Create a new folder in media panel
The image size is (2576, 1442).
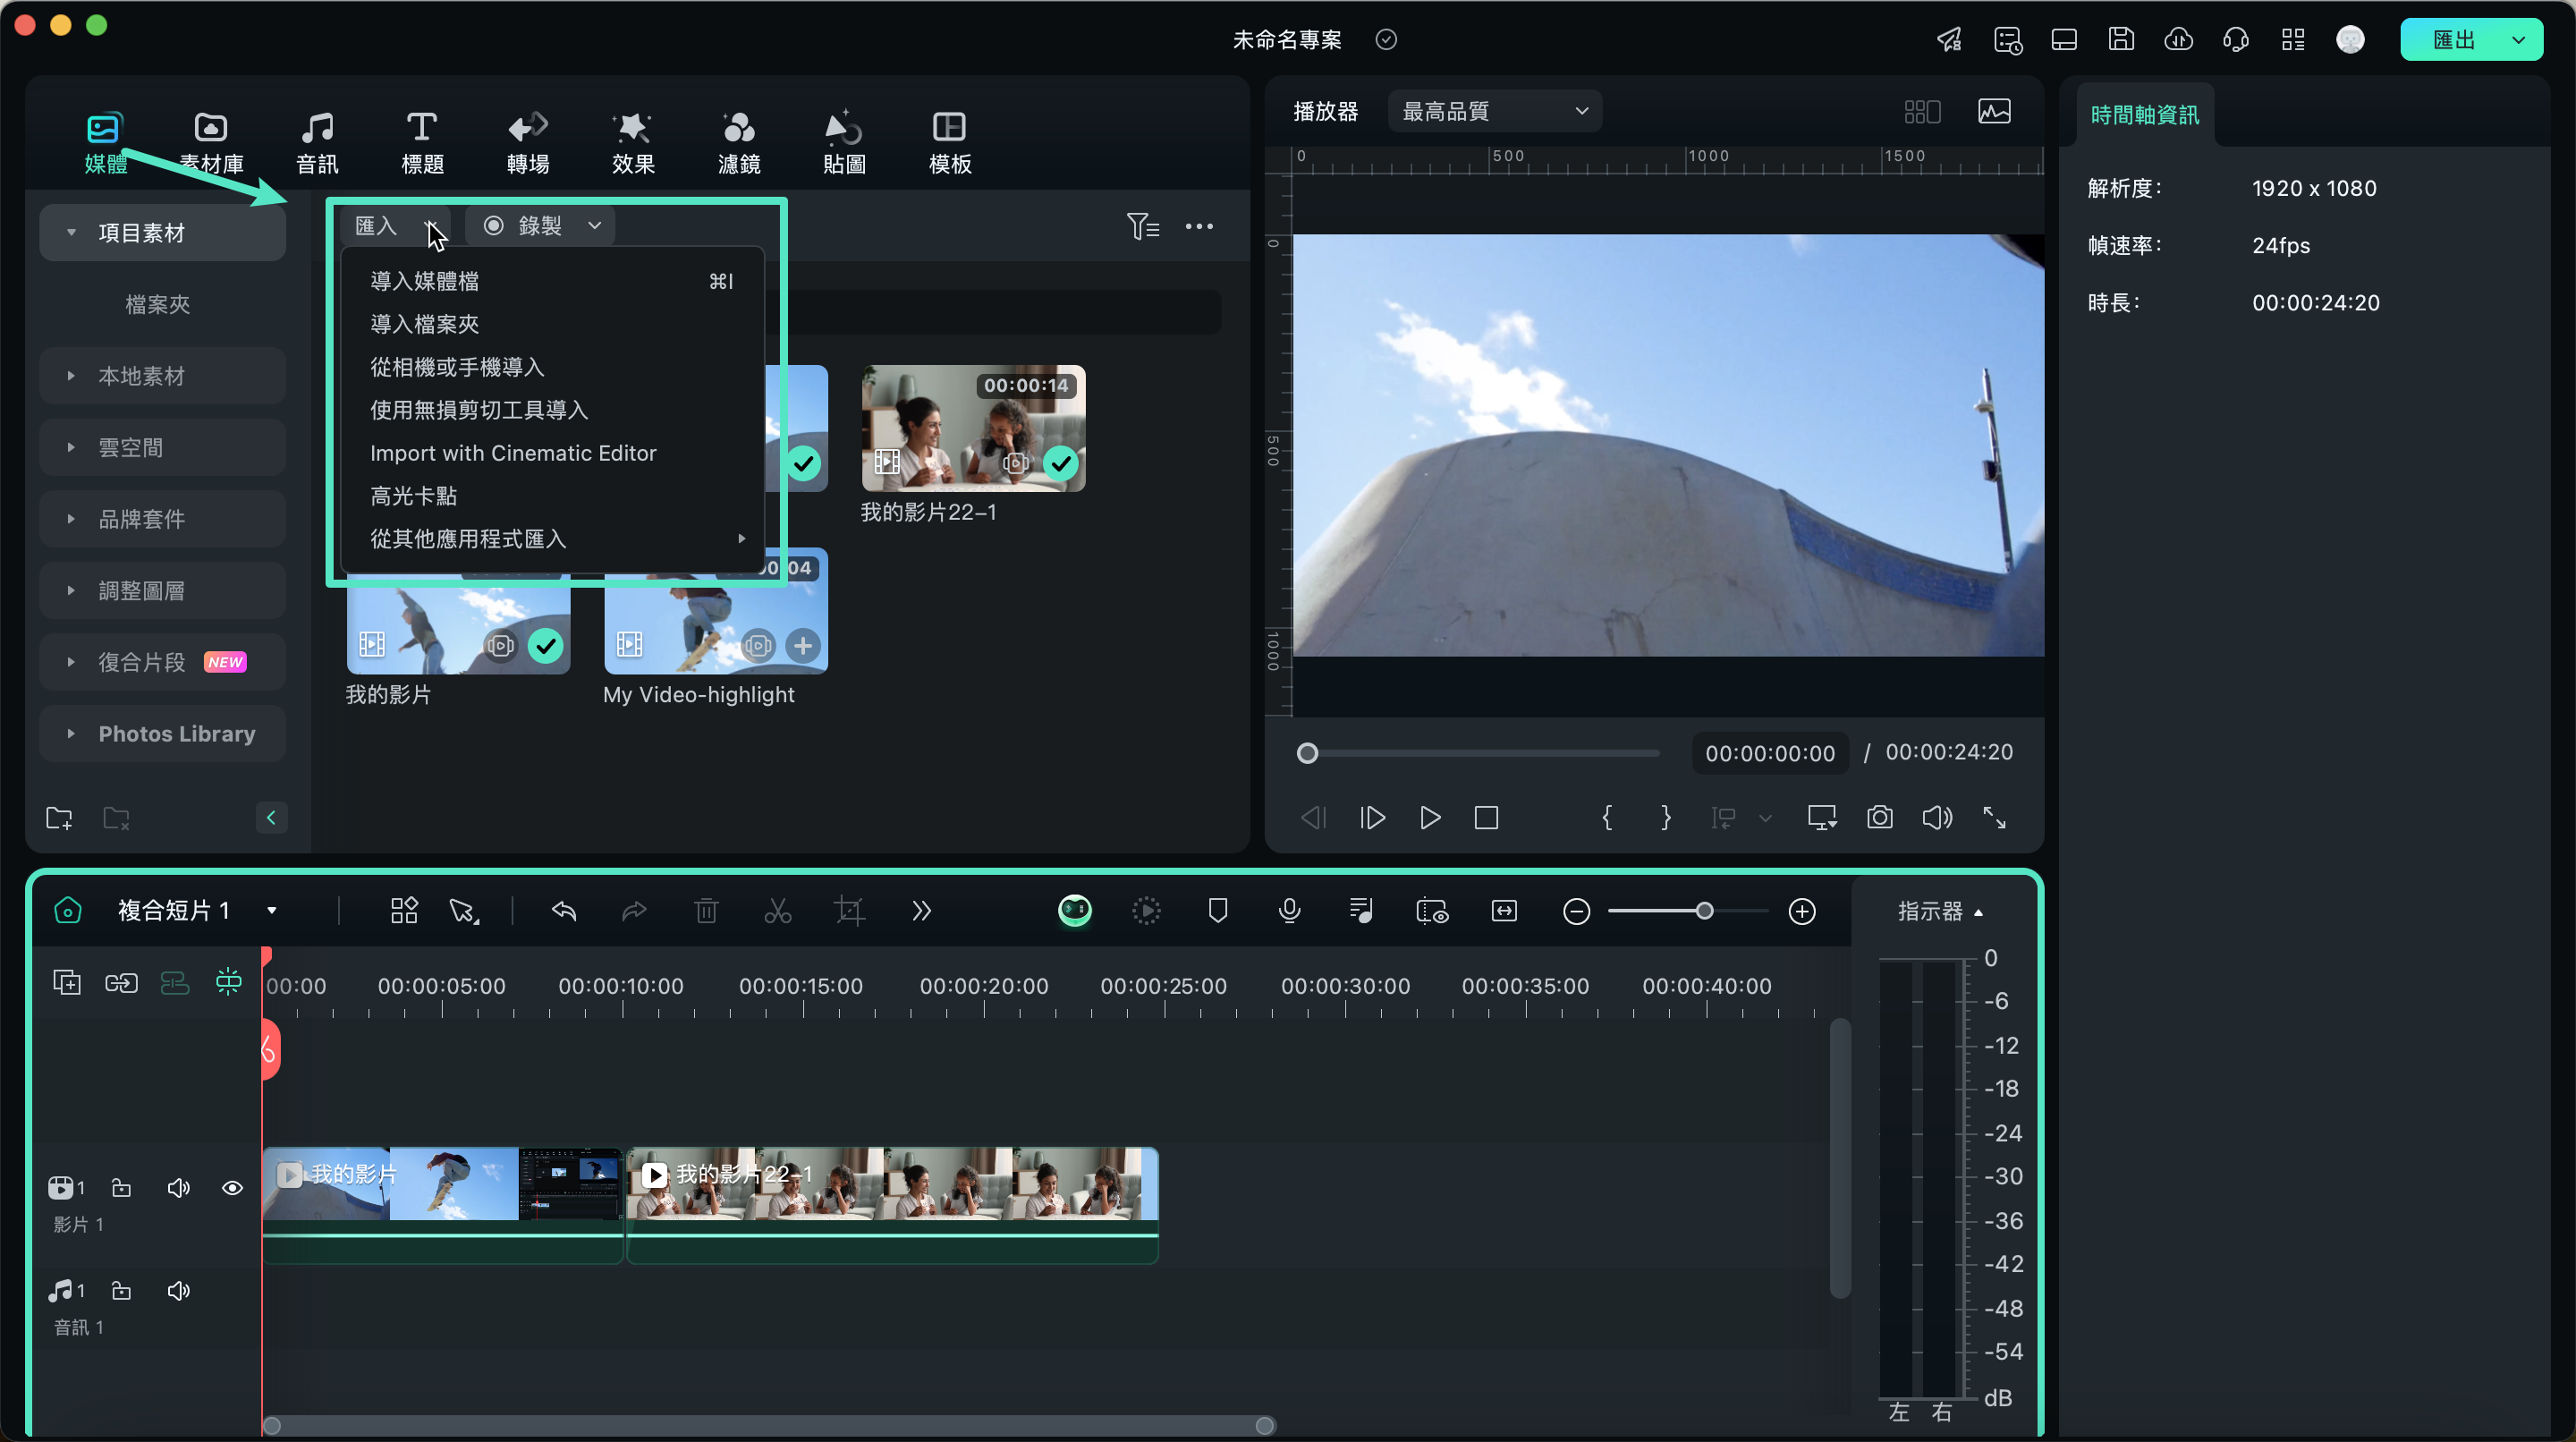pos(59,818)
